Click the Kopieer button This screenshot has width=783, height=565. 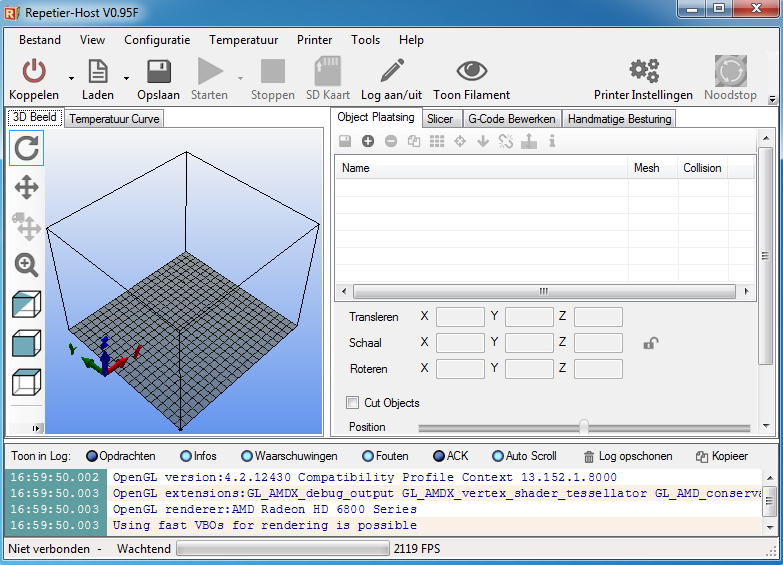[722, 456]
